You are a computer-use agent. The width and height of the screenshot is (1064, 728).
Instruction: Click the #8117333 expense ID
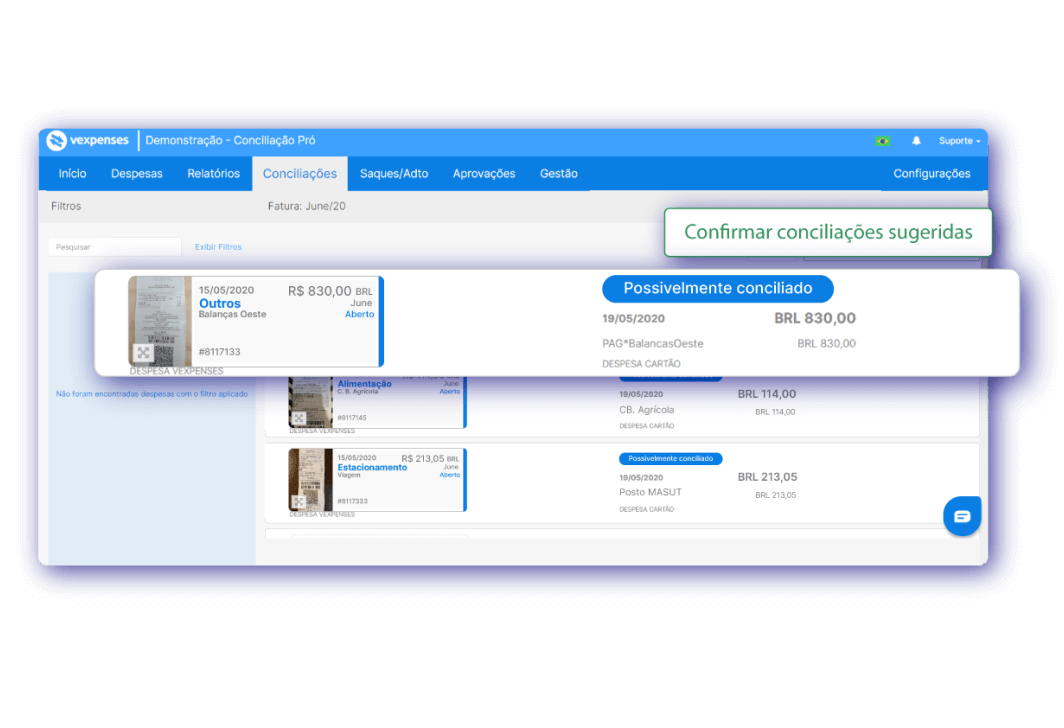point(352,501)
